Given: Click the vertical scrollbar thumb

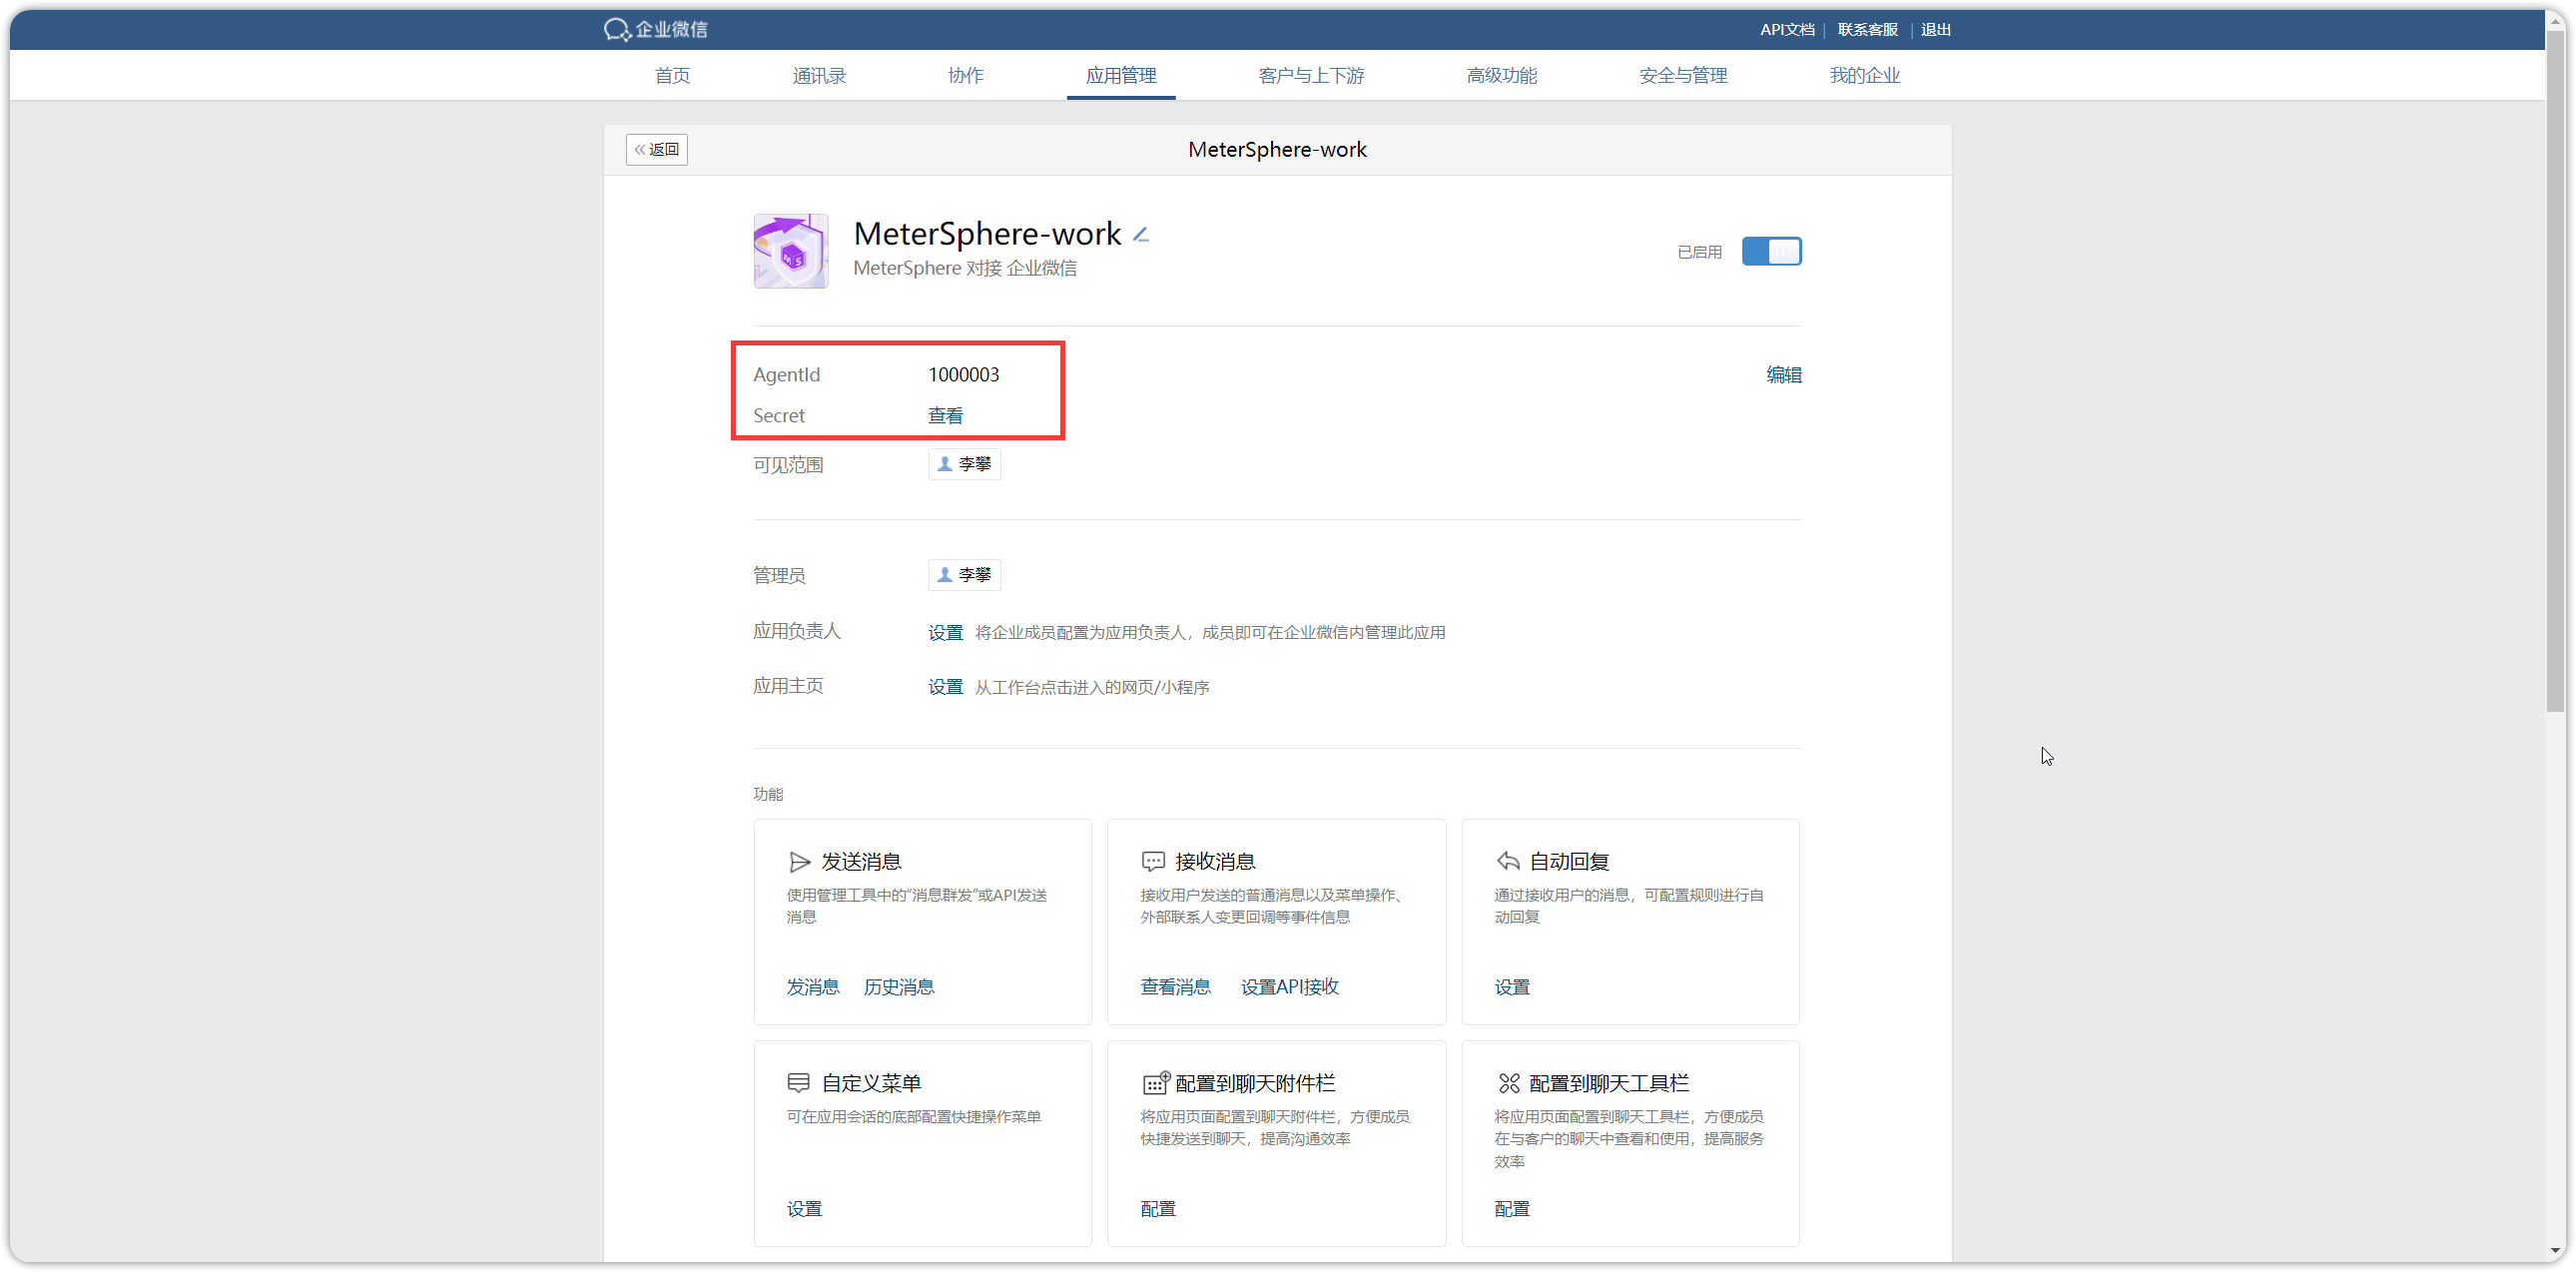Looking at the screenshot, I should pyautogui.click(x=2556, y=370).
